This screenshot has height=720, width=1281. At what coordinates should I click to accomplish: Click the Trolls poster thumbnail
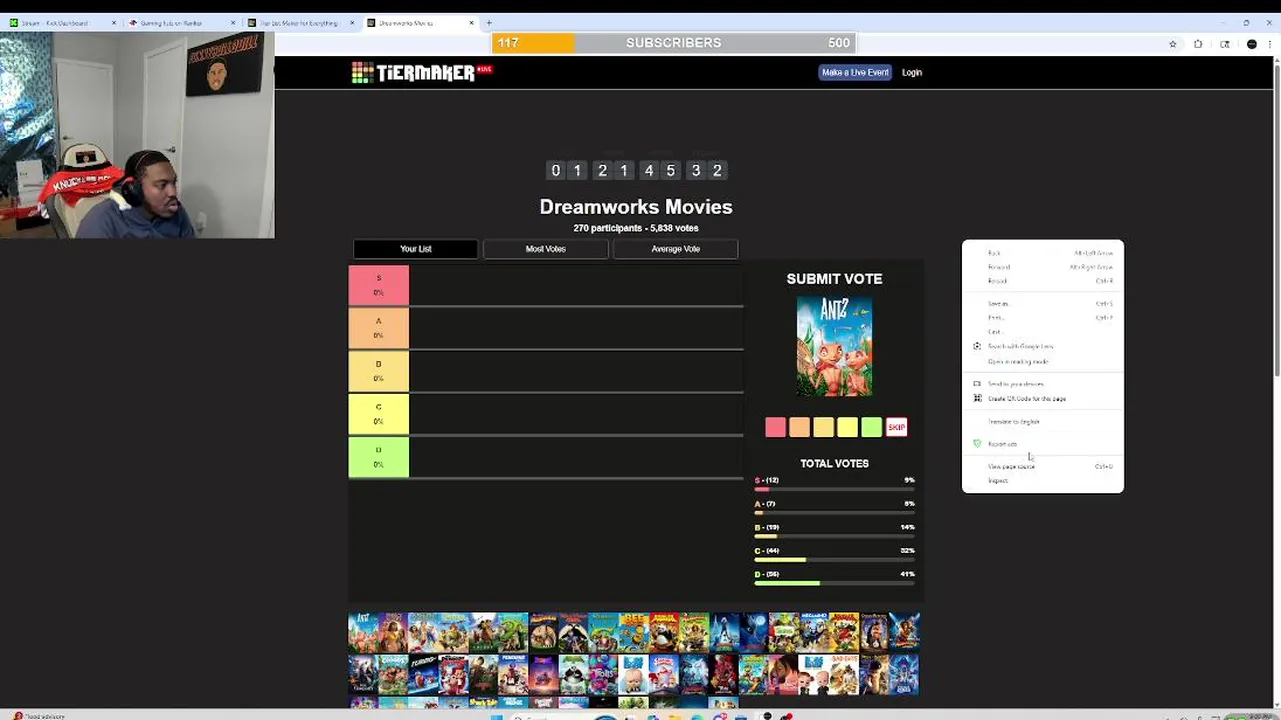[602, 675]
